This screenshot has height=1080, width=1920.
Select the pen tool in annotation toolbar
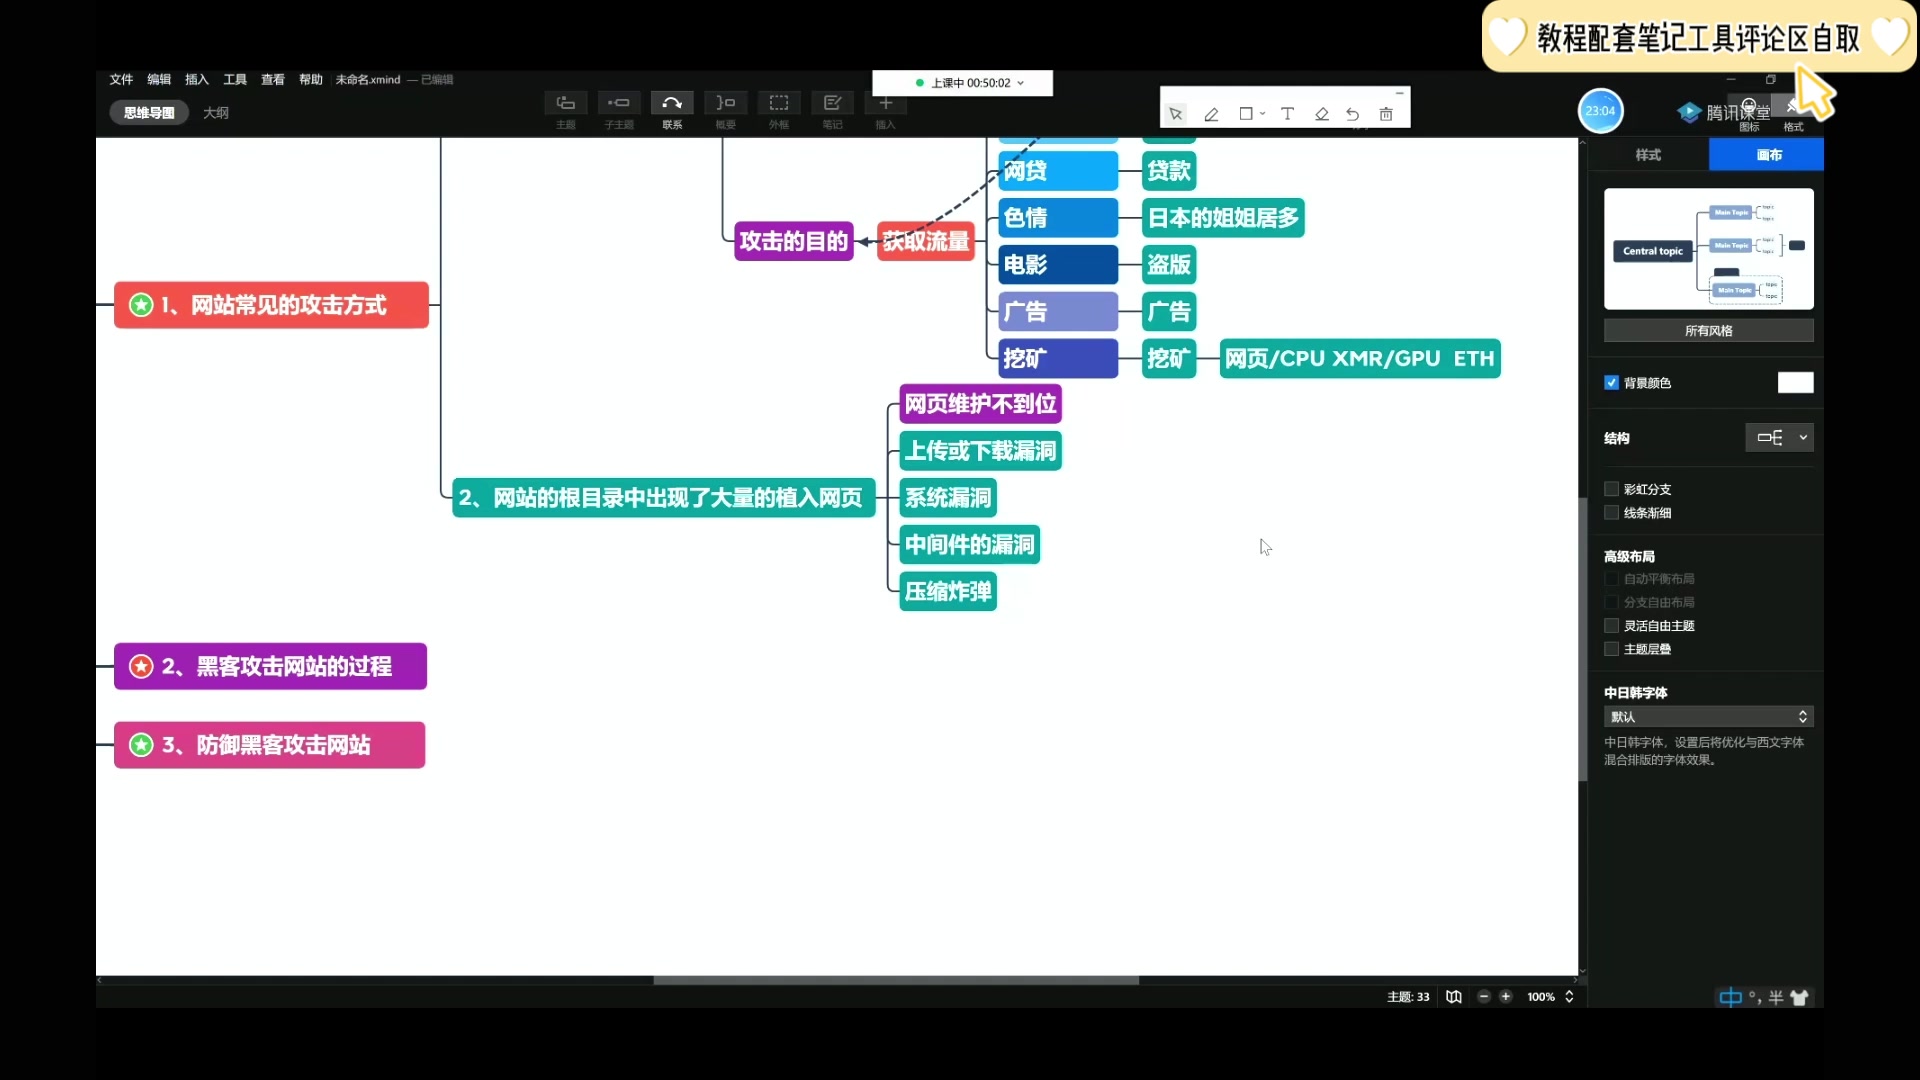[x=1211, y=114]
